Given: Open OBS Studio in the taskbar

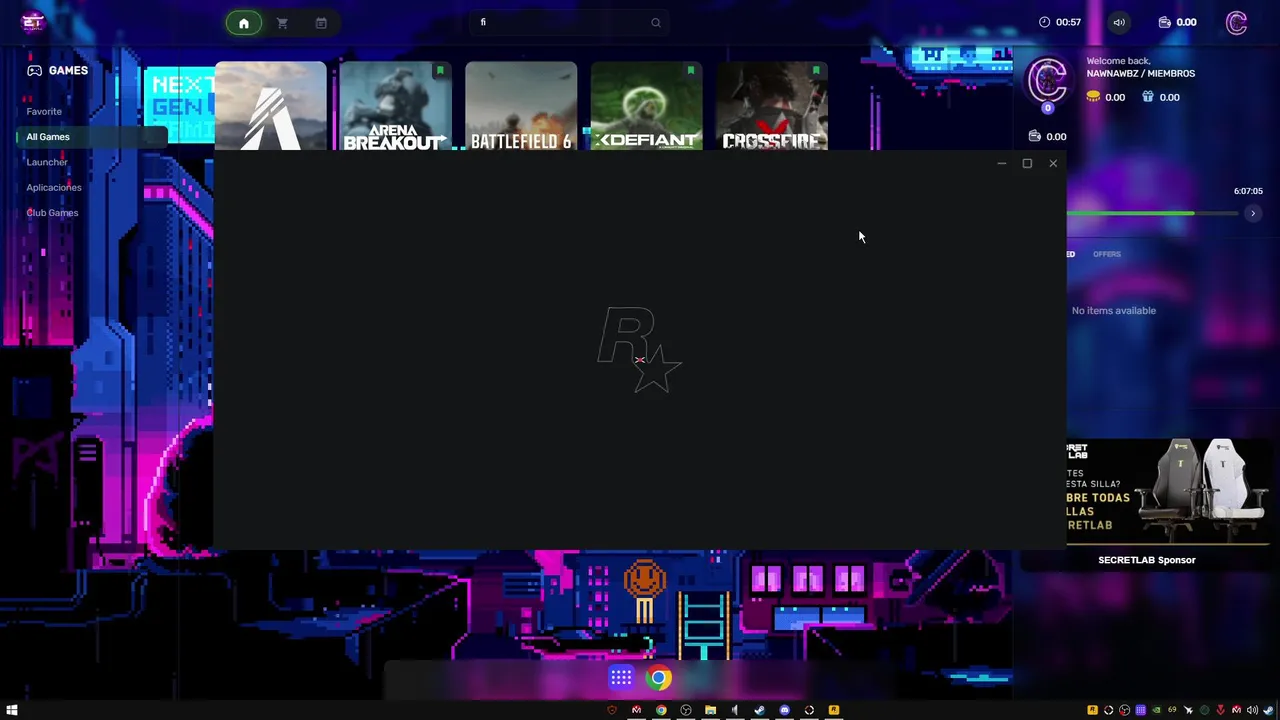Looking at the screenshot, I should point(686,710).
